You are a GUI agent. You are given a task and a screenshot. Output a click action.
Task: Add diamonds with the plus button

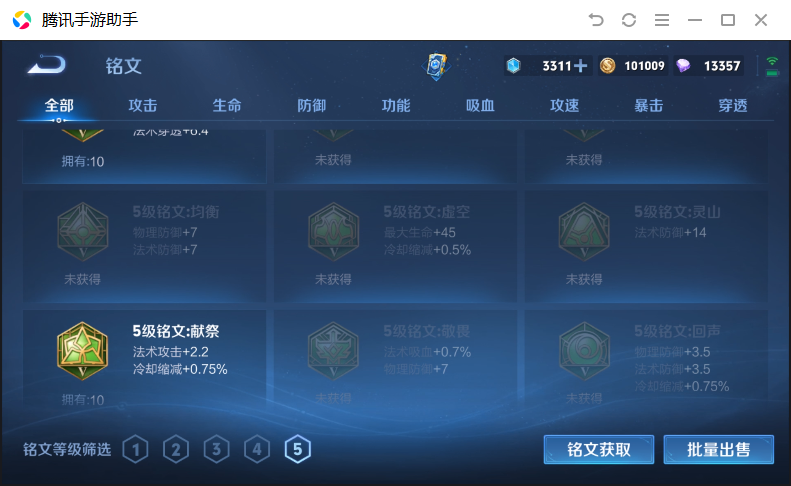(581, 66)
